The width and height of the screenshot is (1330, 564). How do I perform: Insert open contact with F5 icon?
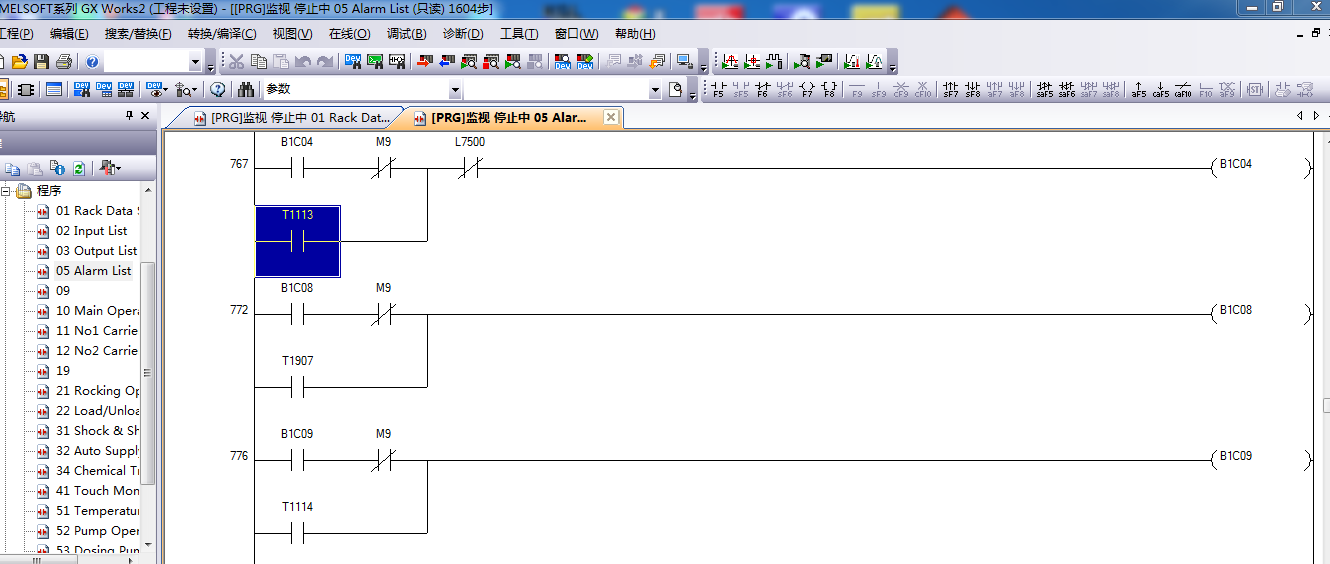pyautogui.click(x=718, y=90)
